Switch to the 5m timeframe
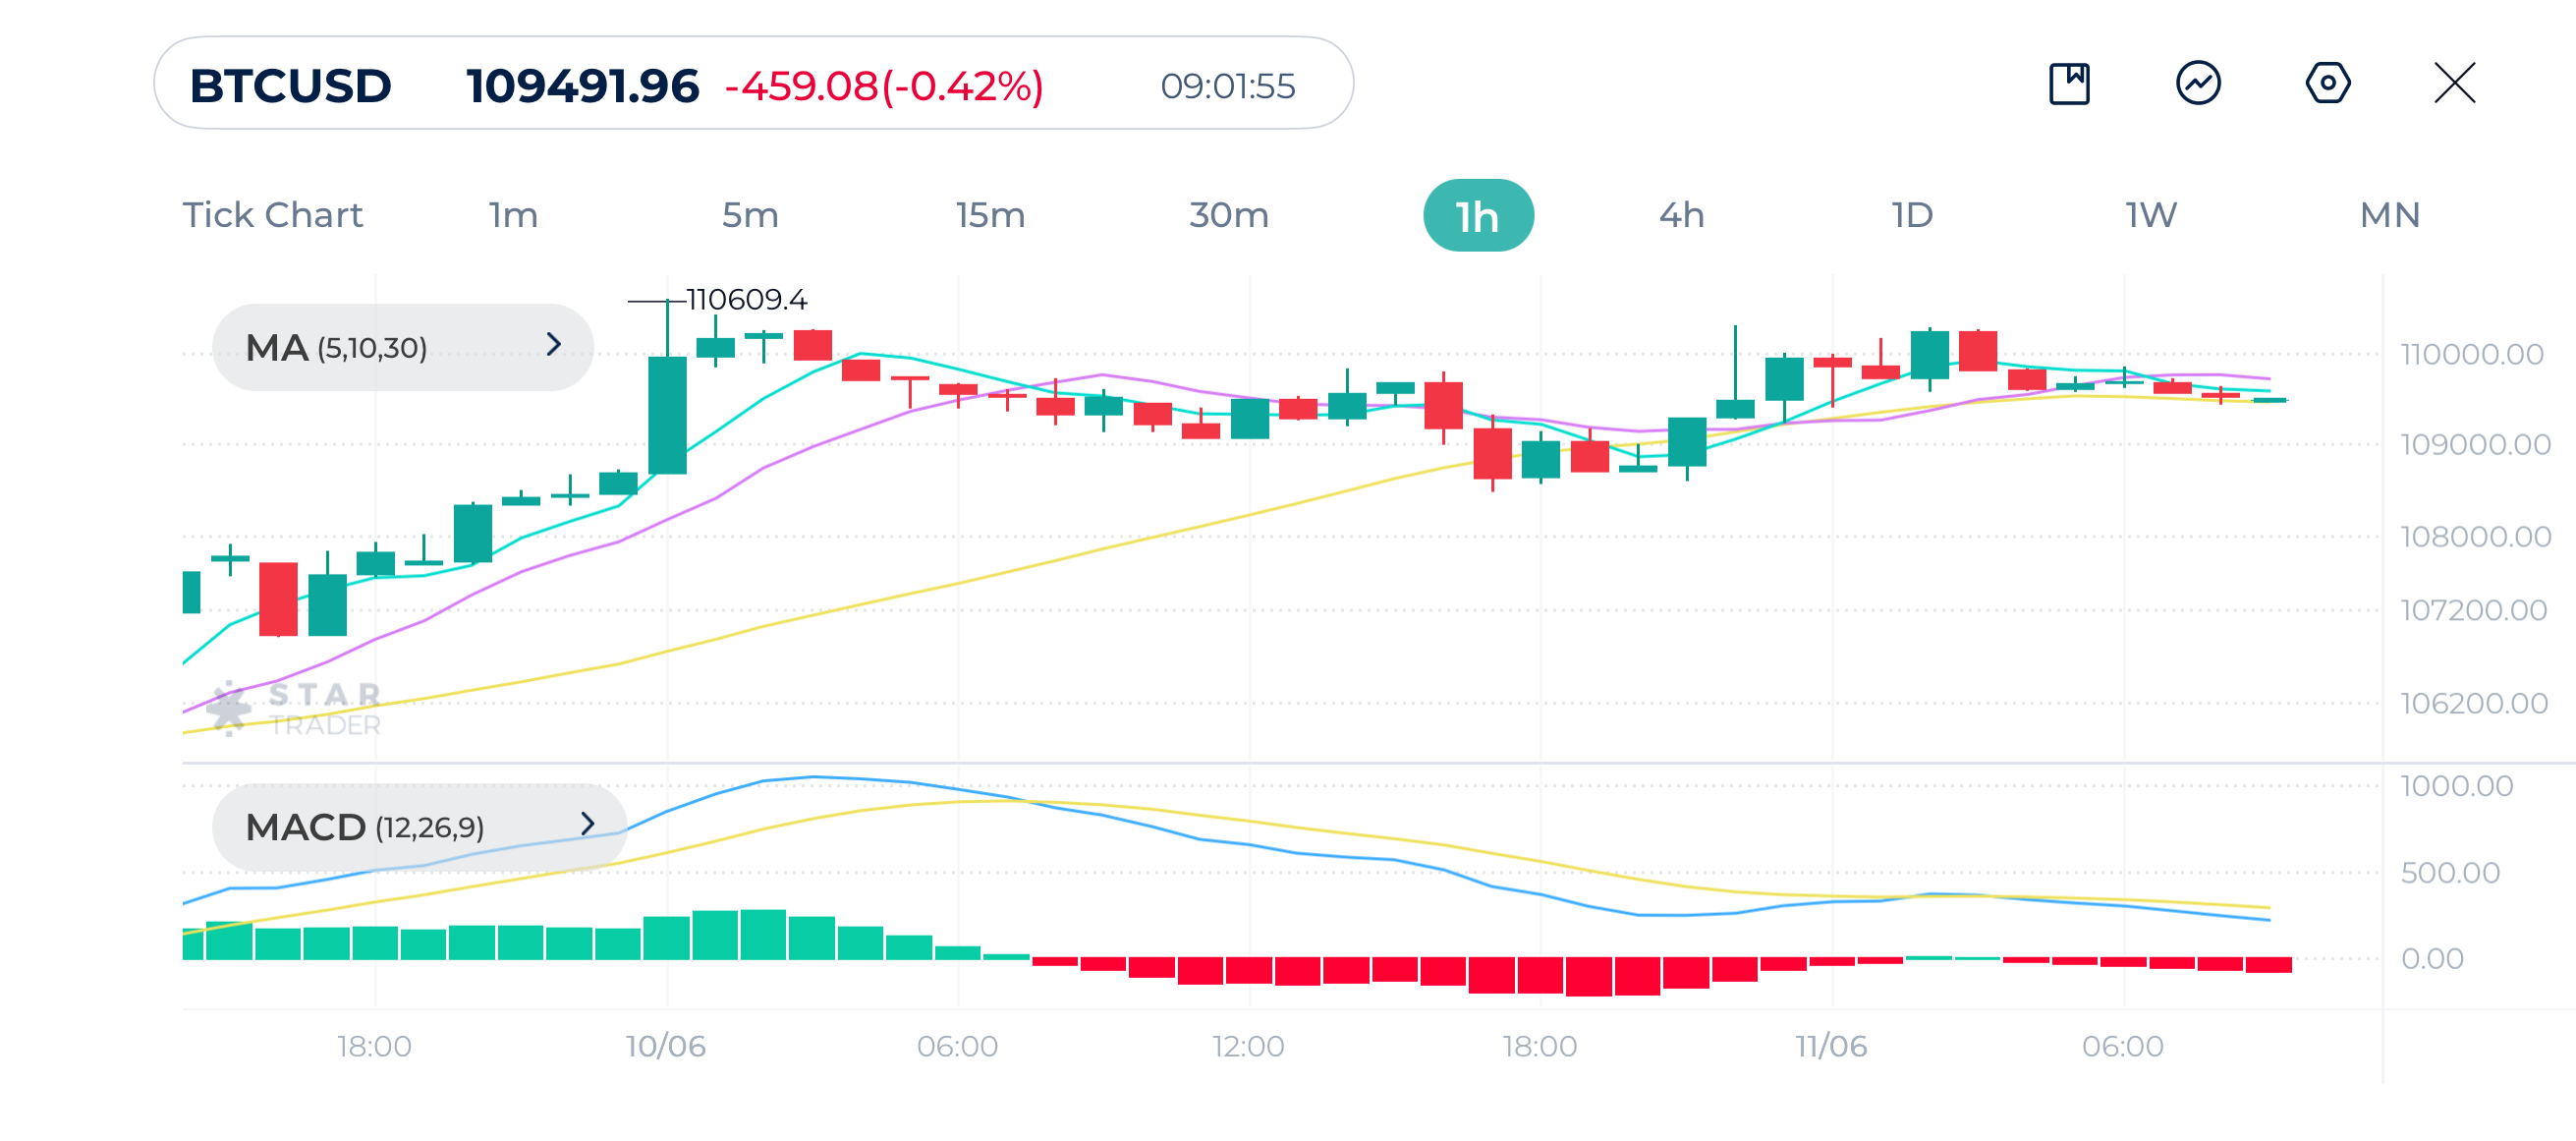Viewport: 2576px width, 1141px height. 749,214
